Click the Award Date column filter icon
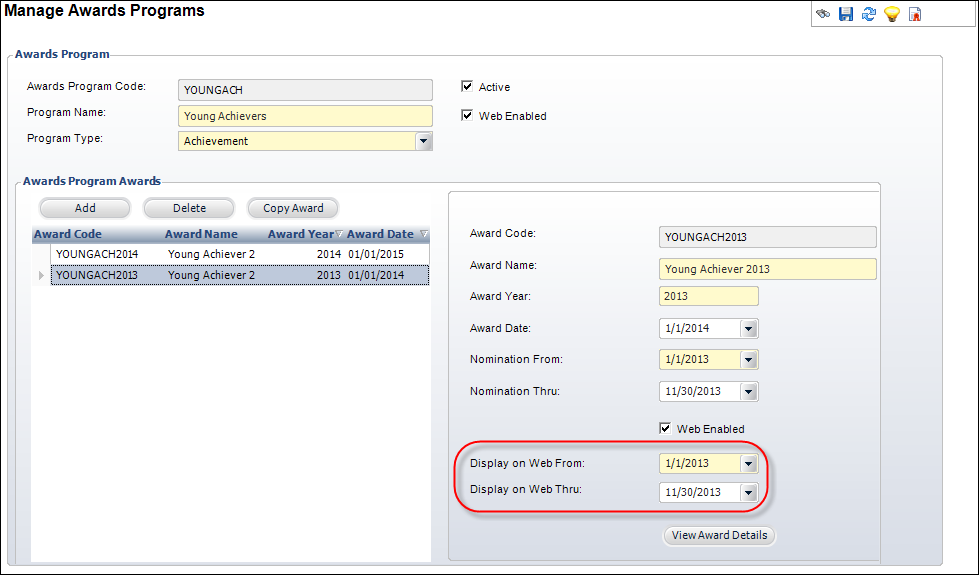 [x=424, y=234]
